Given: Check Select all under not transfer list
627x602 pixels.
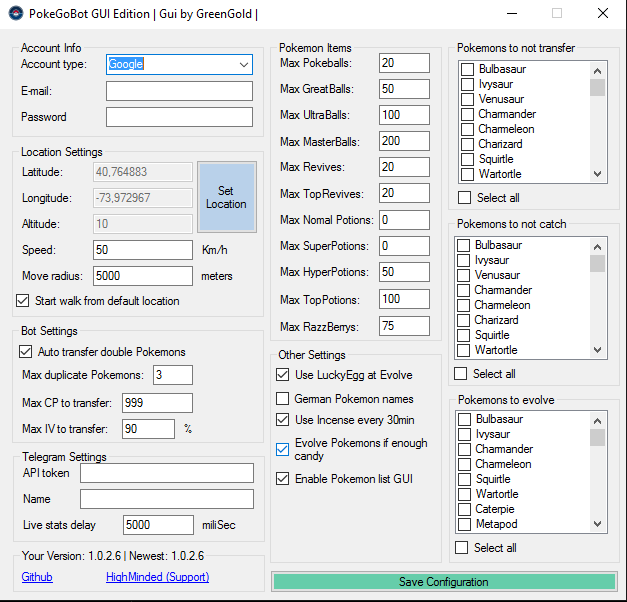Looking at the screenshot, I should click(x=464, y=198).
